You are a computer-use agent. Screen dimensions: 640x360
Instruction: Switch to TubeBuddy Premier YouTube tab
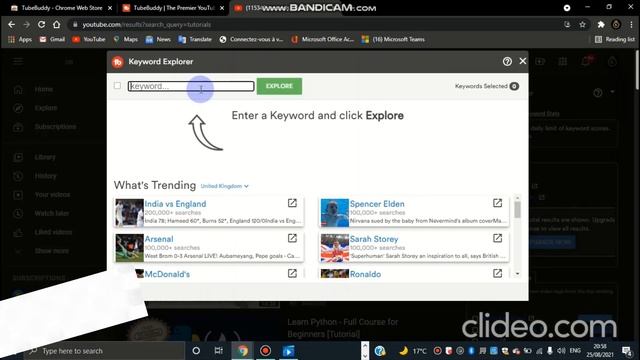(173, 8)
